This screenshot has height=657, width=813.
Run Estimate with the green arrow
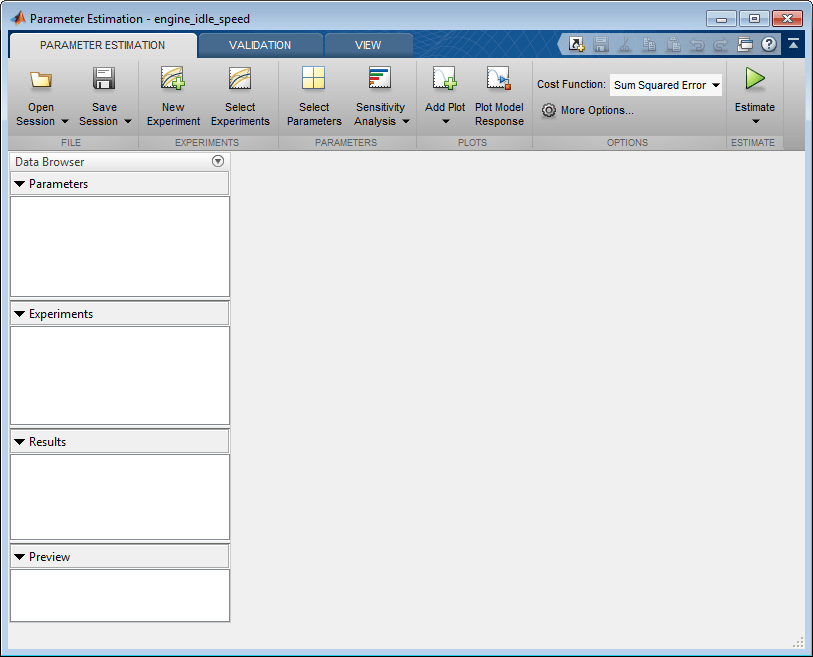(x=755, y=79)
